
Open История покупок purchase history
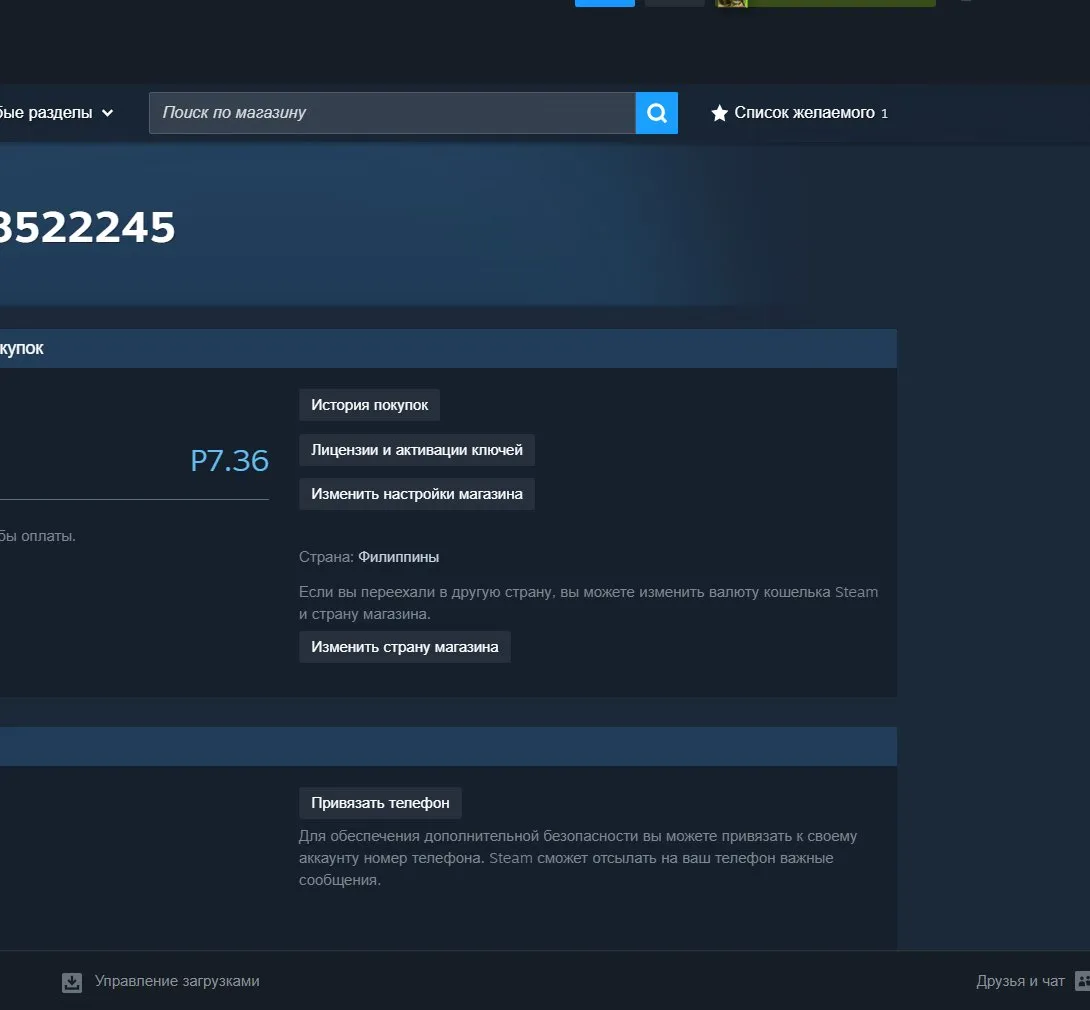(x=369, y=405)
